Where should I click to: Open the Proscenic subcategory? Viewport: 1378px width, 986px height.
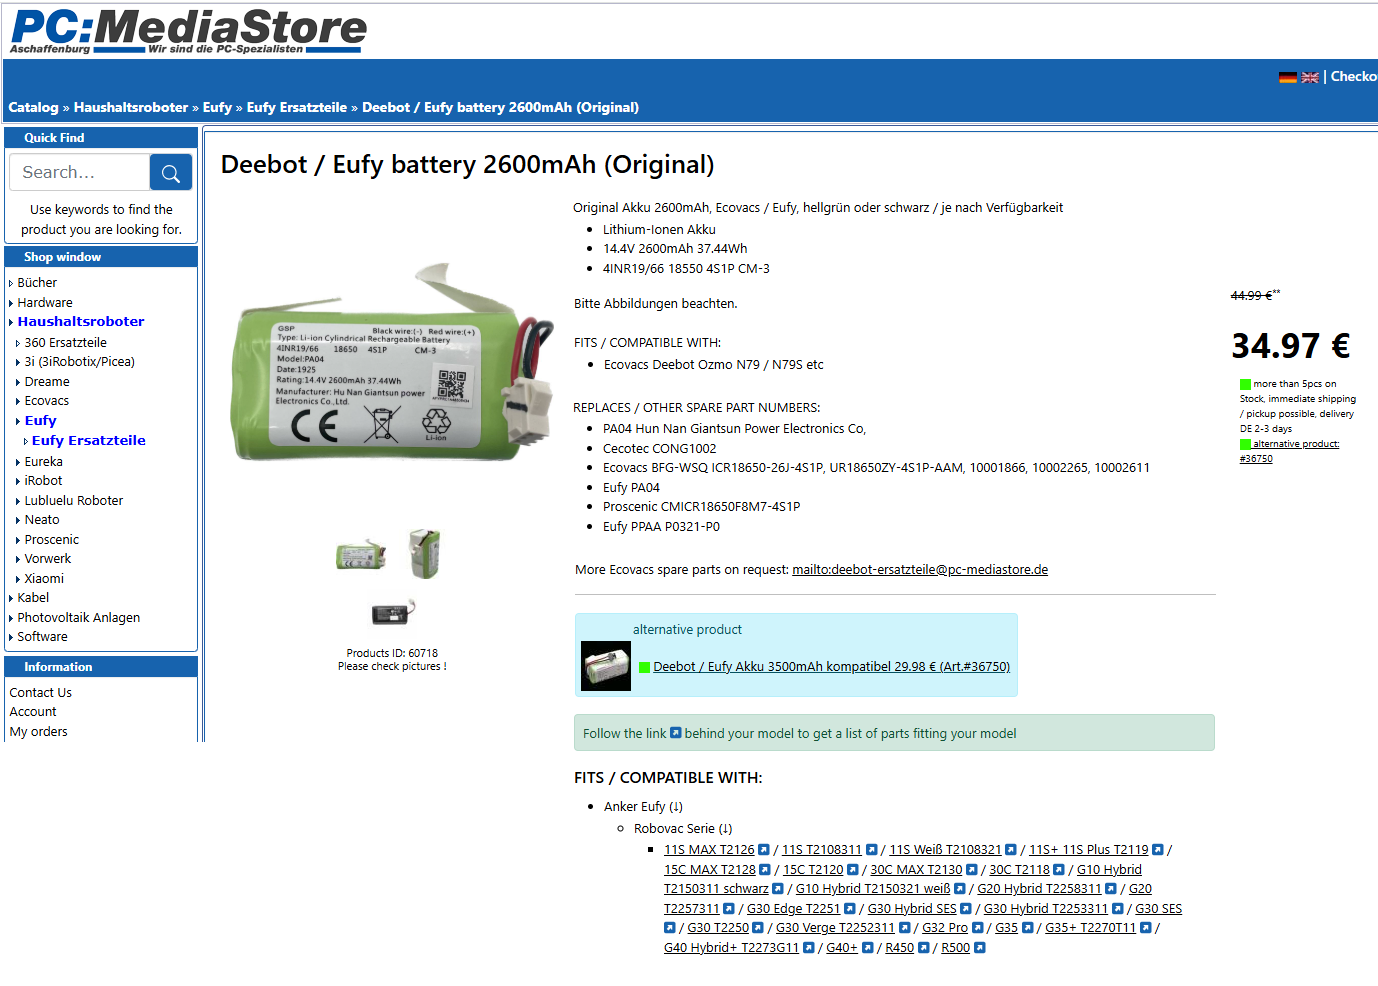52,540
